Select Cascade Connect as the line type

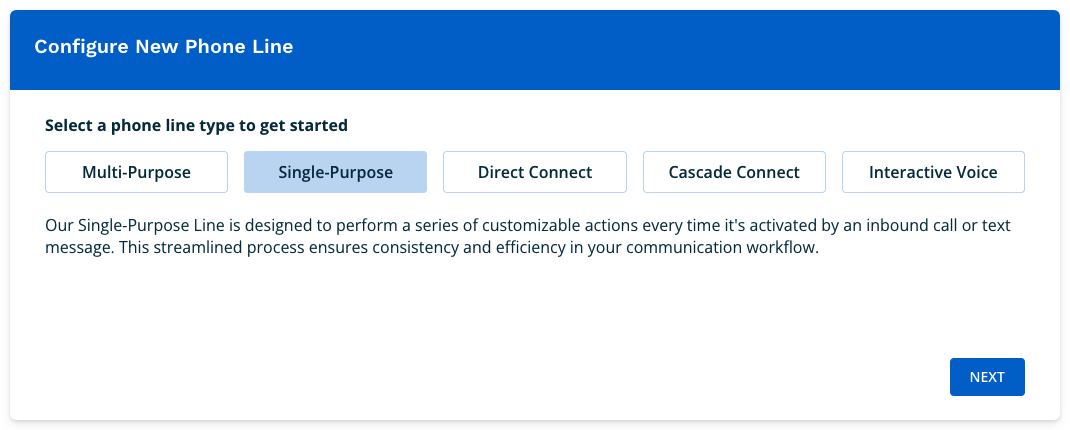(x=734, y=172)
